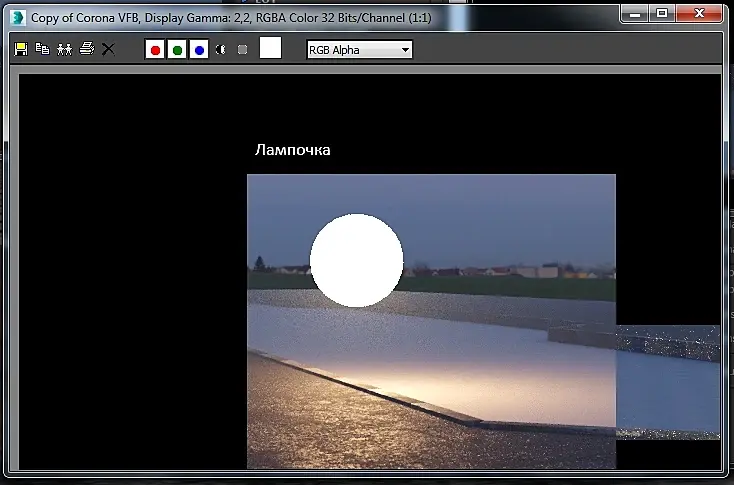
Task: Close the Corona VFB copy window
Action: click(x=699, y=14)
